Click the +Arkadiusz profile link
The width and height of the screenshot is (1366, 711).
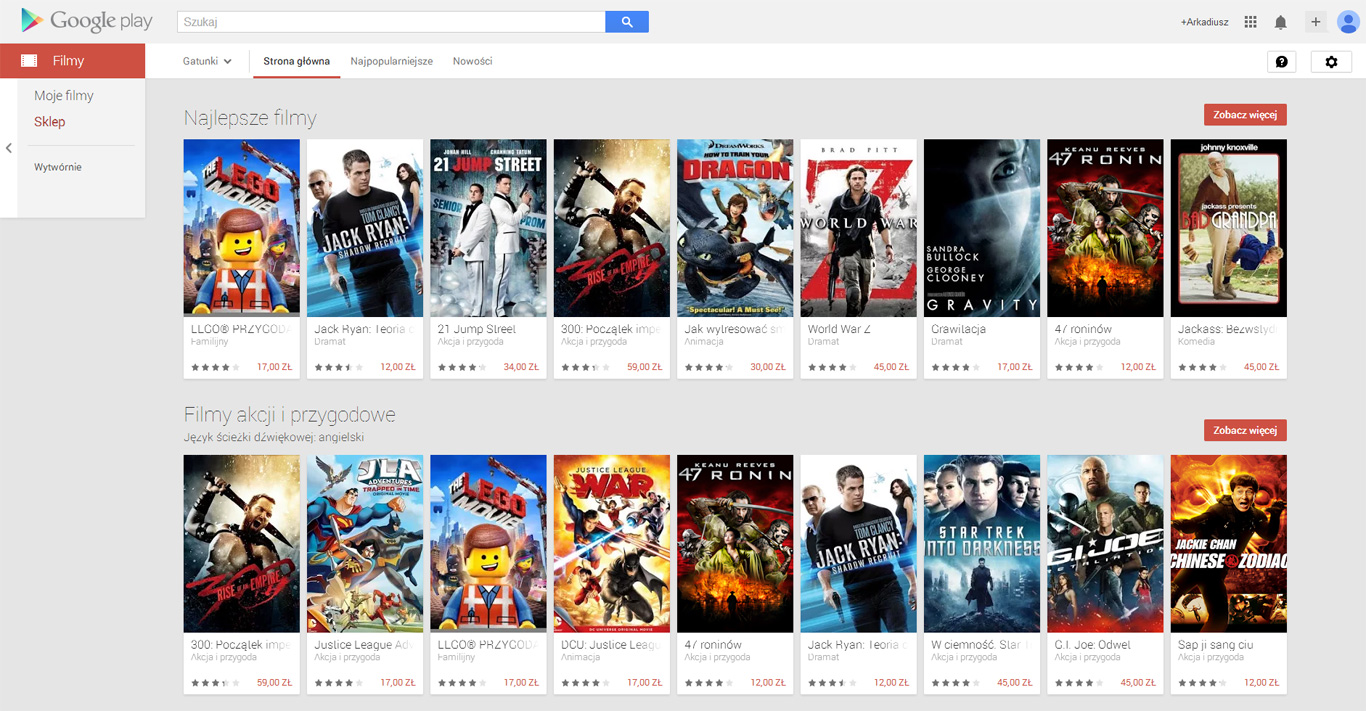(1204, 22)
